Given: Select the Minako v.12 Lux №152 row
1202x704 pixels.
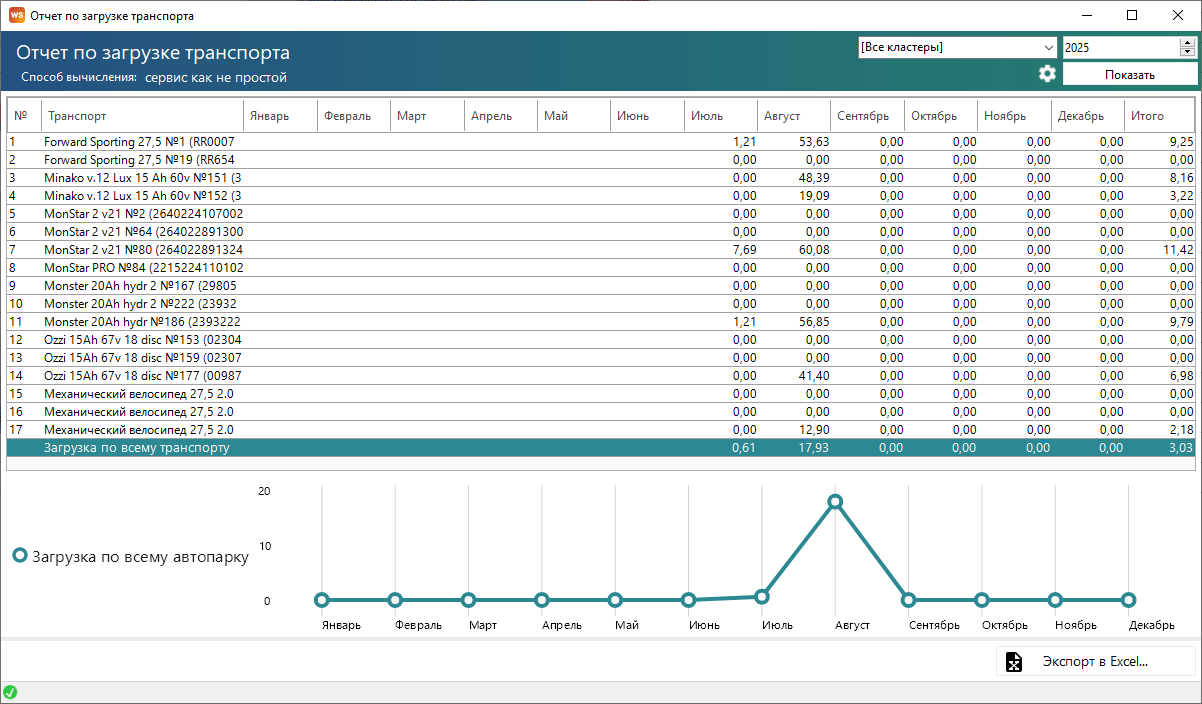Looking at the screenshot, I should tap(142, 196).
